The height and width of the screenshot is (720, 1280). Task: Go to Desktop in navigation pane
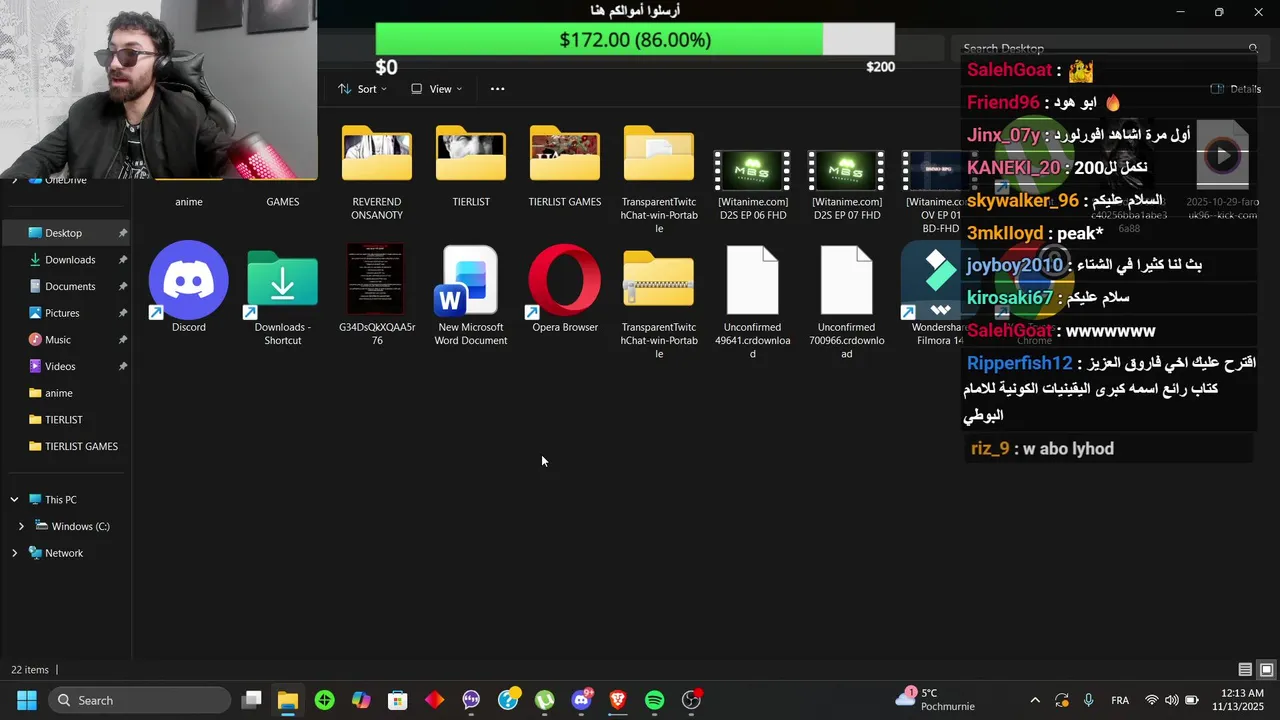(66, 233)
